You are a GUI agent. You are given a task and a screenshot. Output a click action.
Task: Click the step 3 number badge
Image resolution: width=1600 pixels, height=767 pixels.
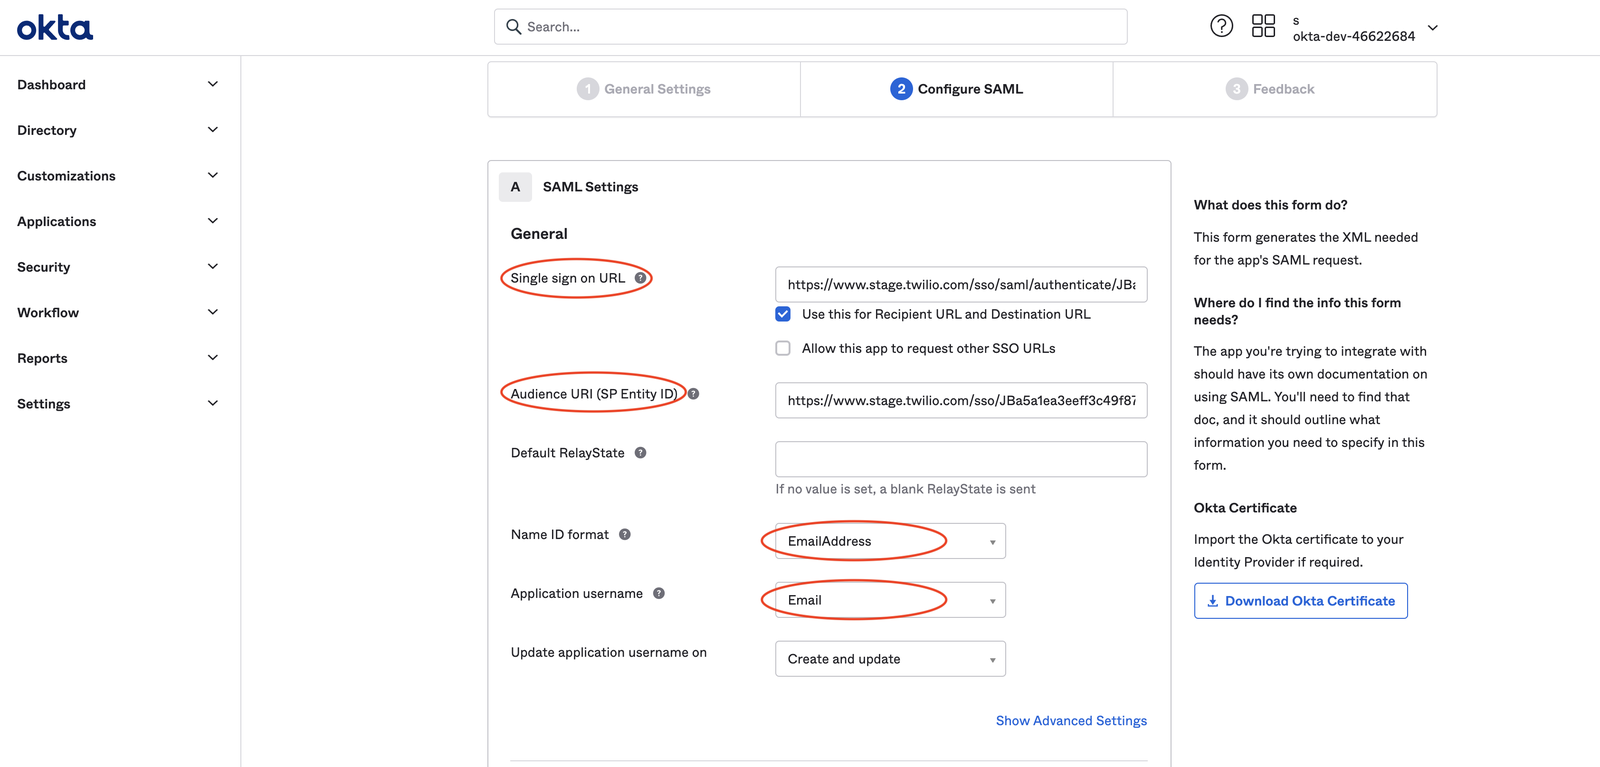[1236, 89]
